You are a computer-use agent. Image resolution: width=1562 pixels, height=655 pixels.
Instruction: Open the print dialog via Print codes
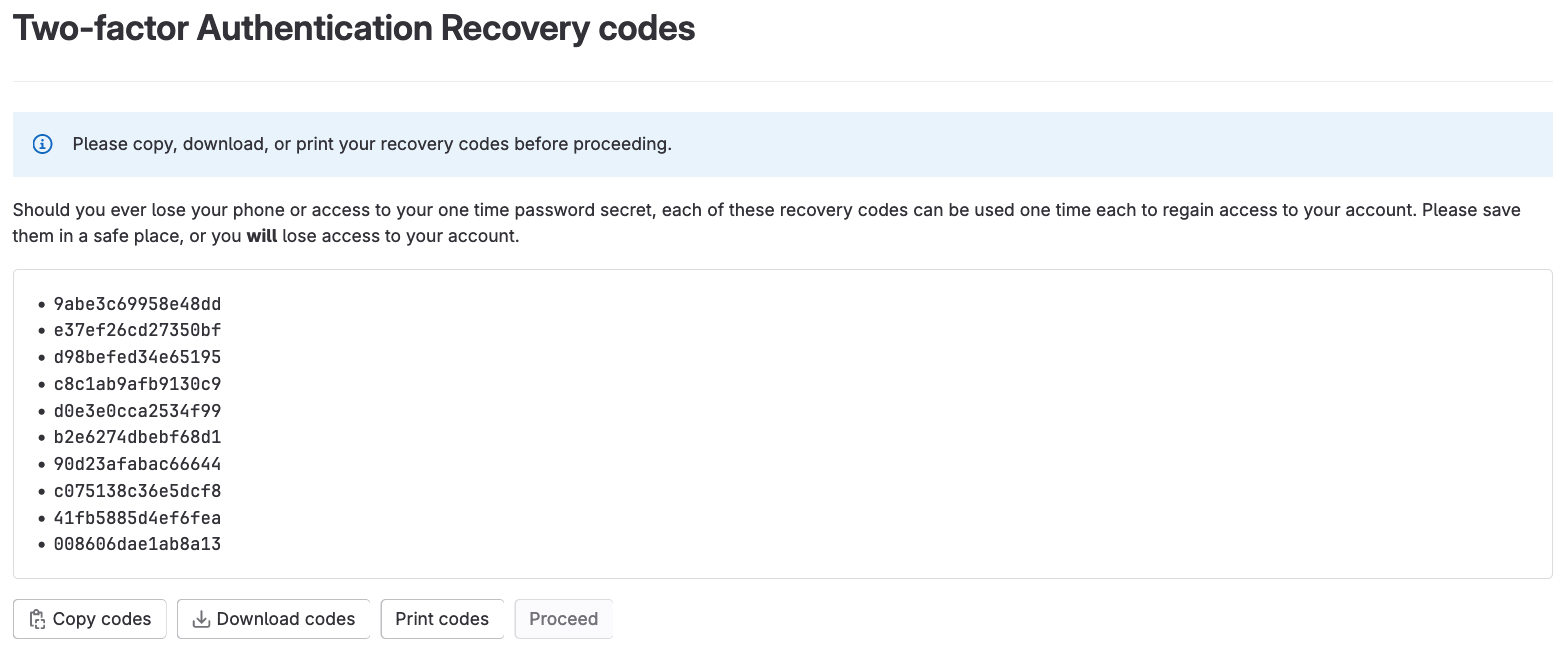442,619
